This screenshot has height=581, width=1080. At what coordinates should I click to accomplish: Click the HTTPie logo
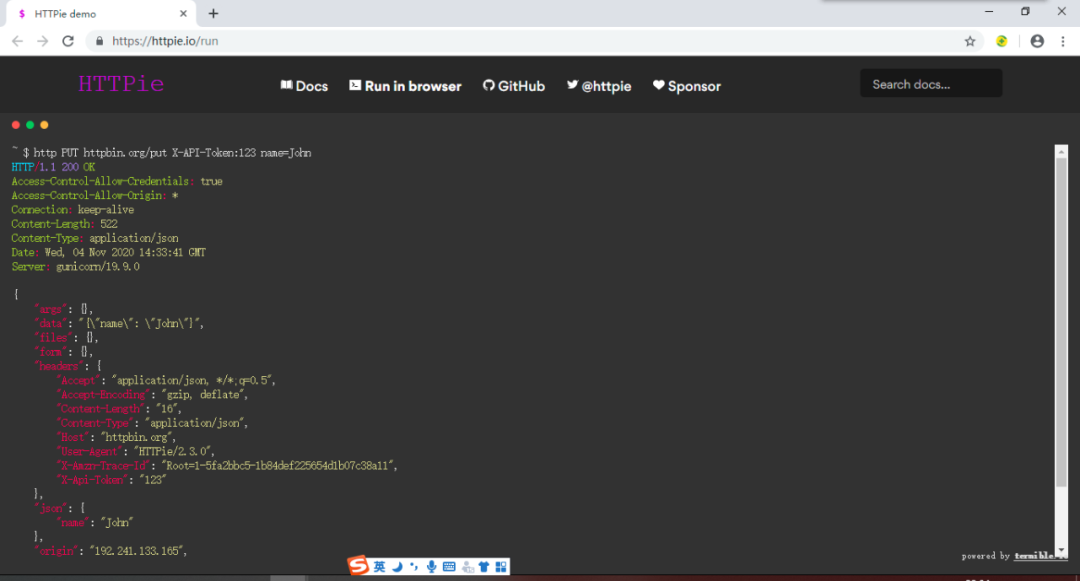pos(121,84)
